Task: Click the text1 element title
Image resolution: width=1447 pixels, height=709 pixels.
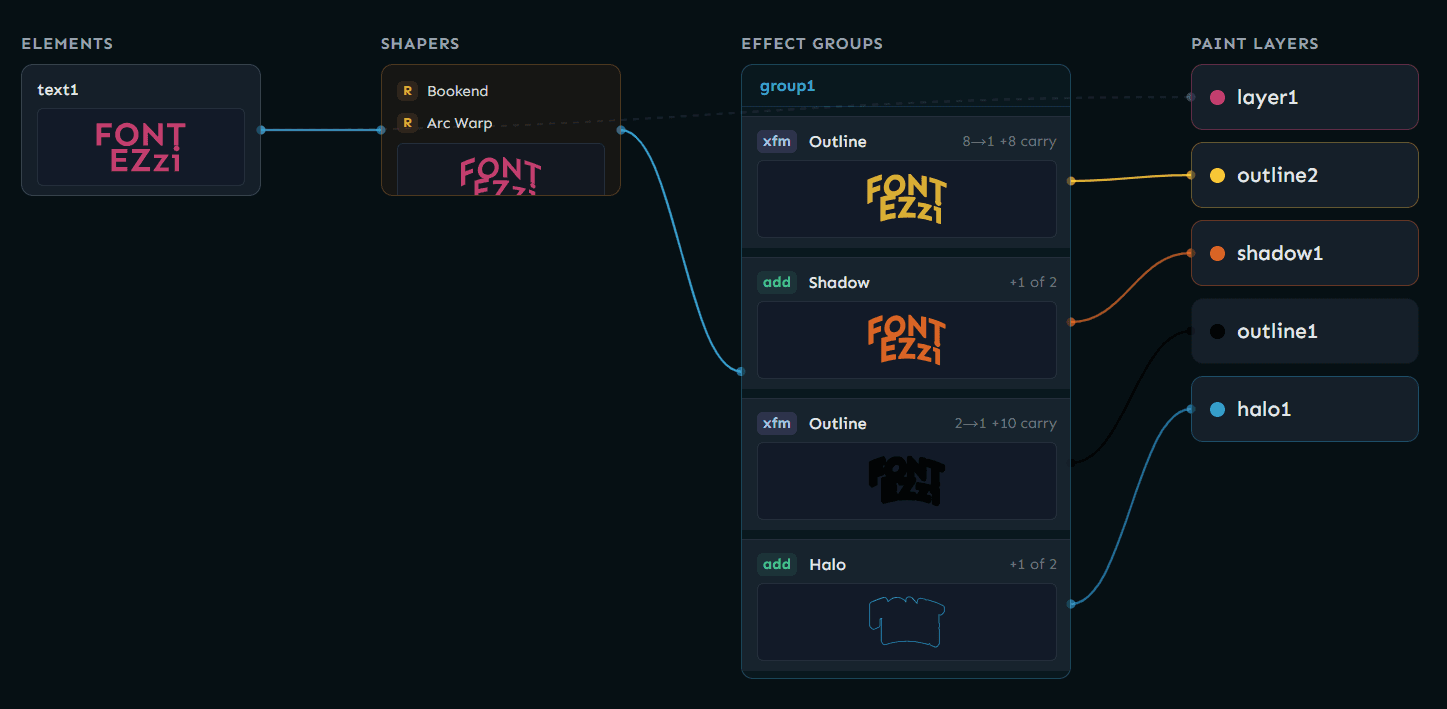Action: coord(58,90)
